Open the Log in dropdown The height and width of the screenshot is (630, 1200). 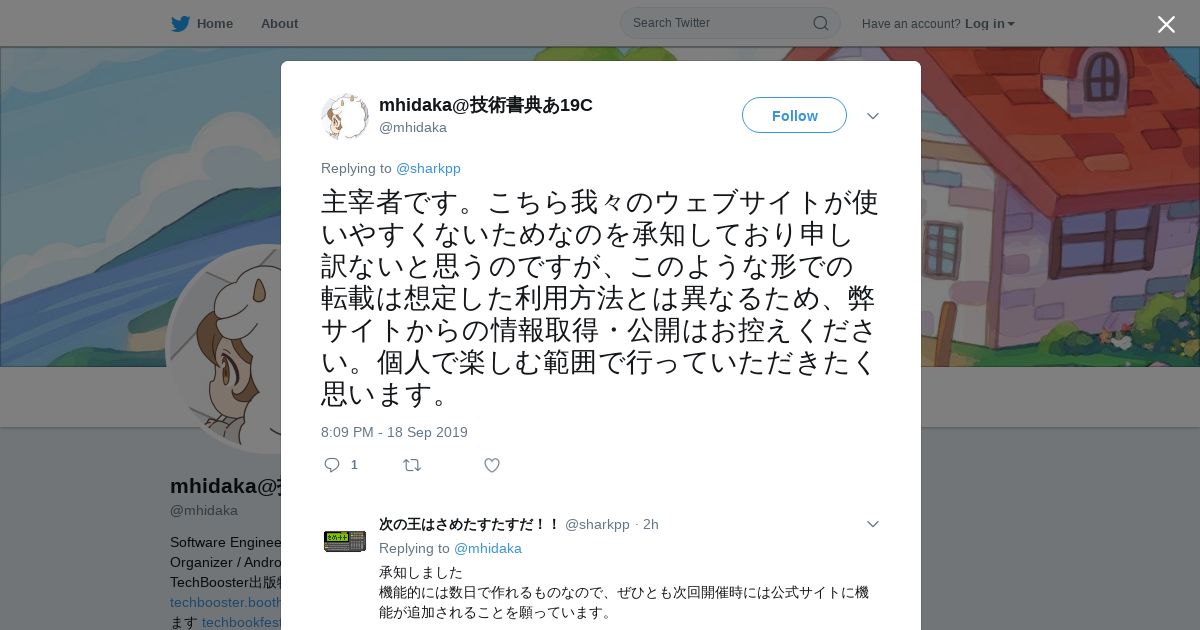point(990,23)
